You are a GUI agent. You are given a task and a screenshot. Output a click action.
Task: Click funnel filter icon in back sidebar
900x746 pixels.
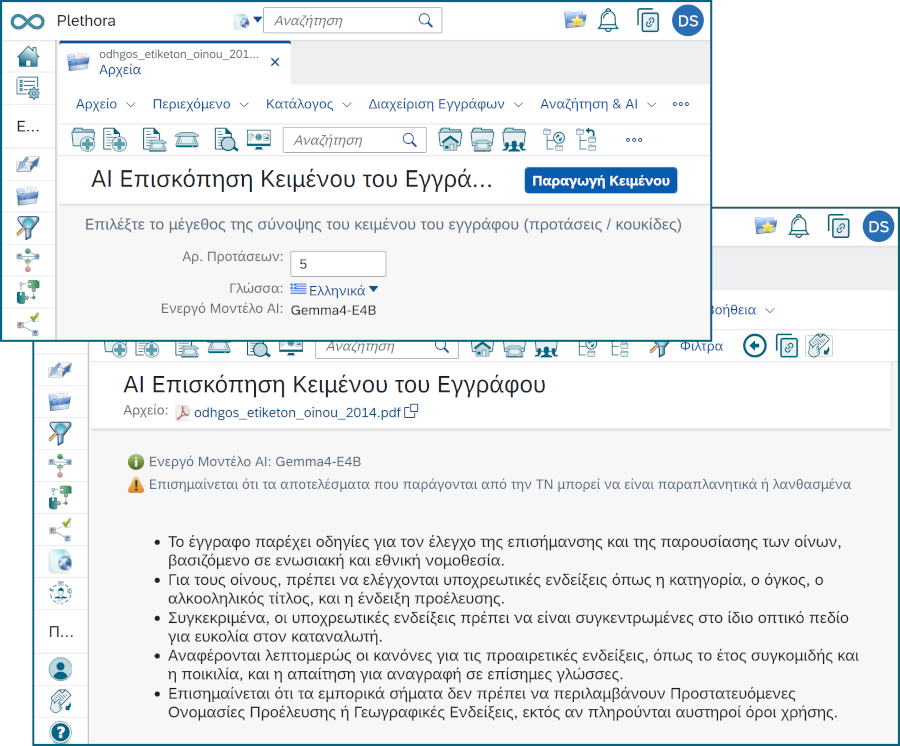point(60,433)
